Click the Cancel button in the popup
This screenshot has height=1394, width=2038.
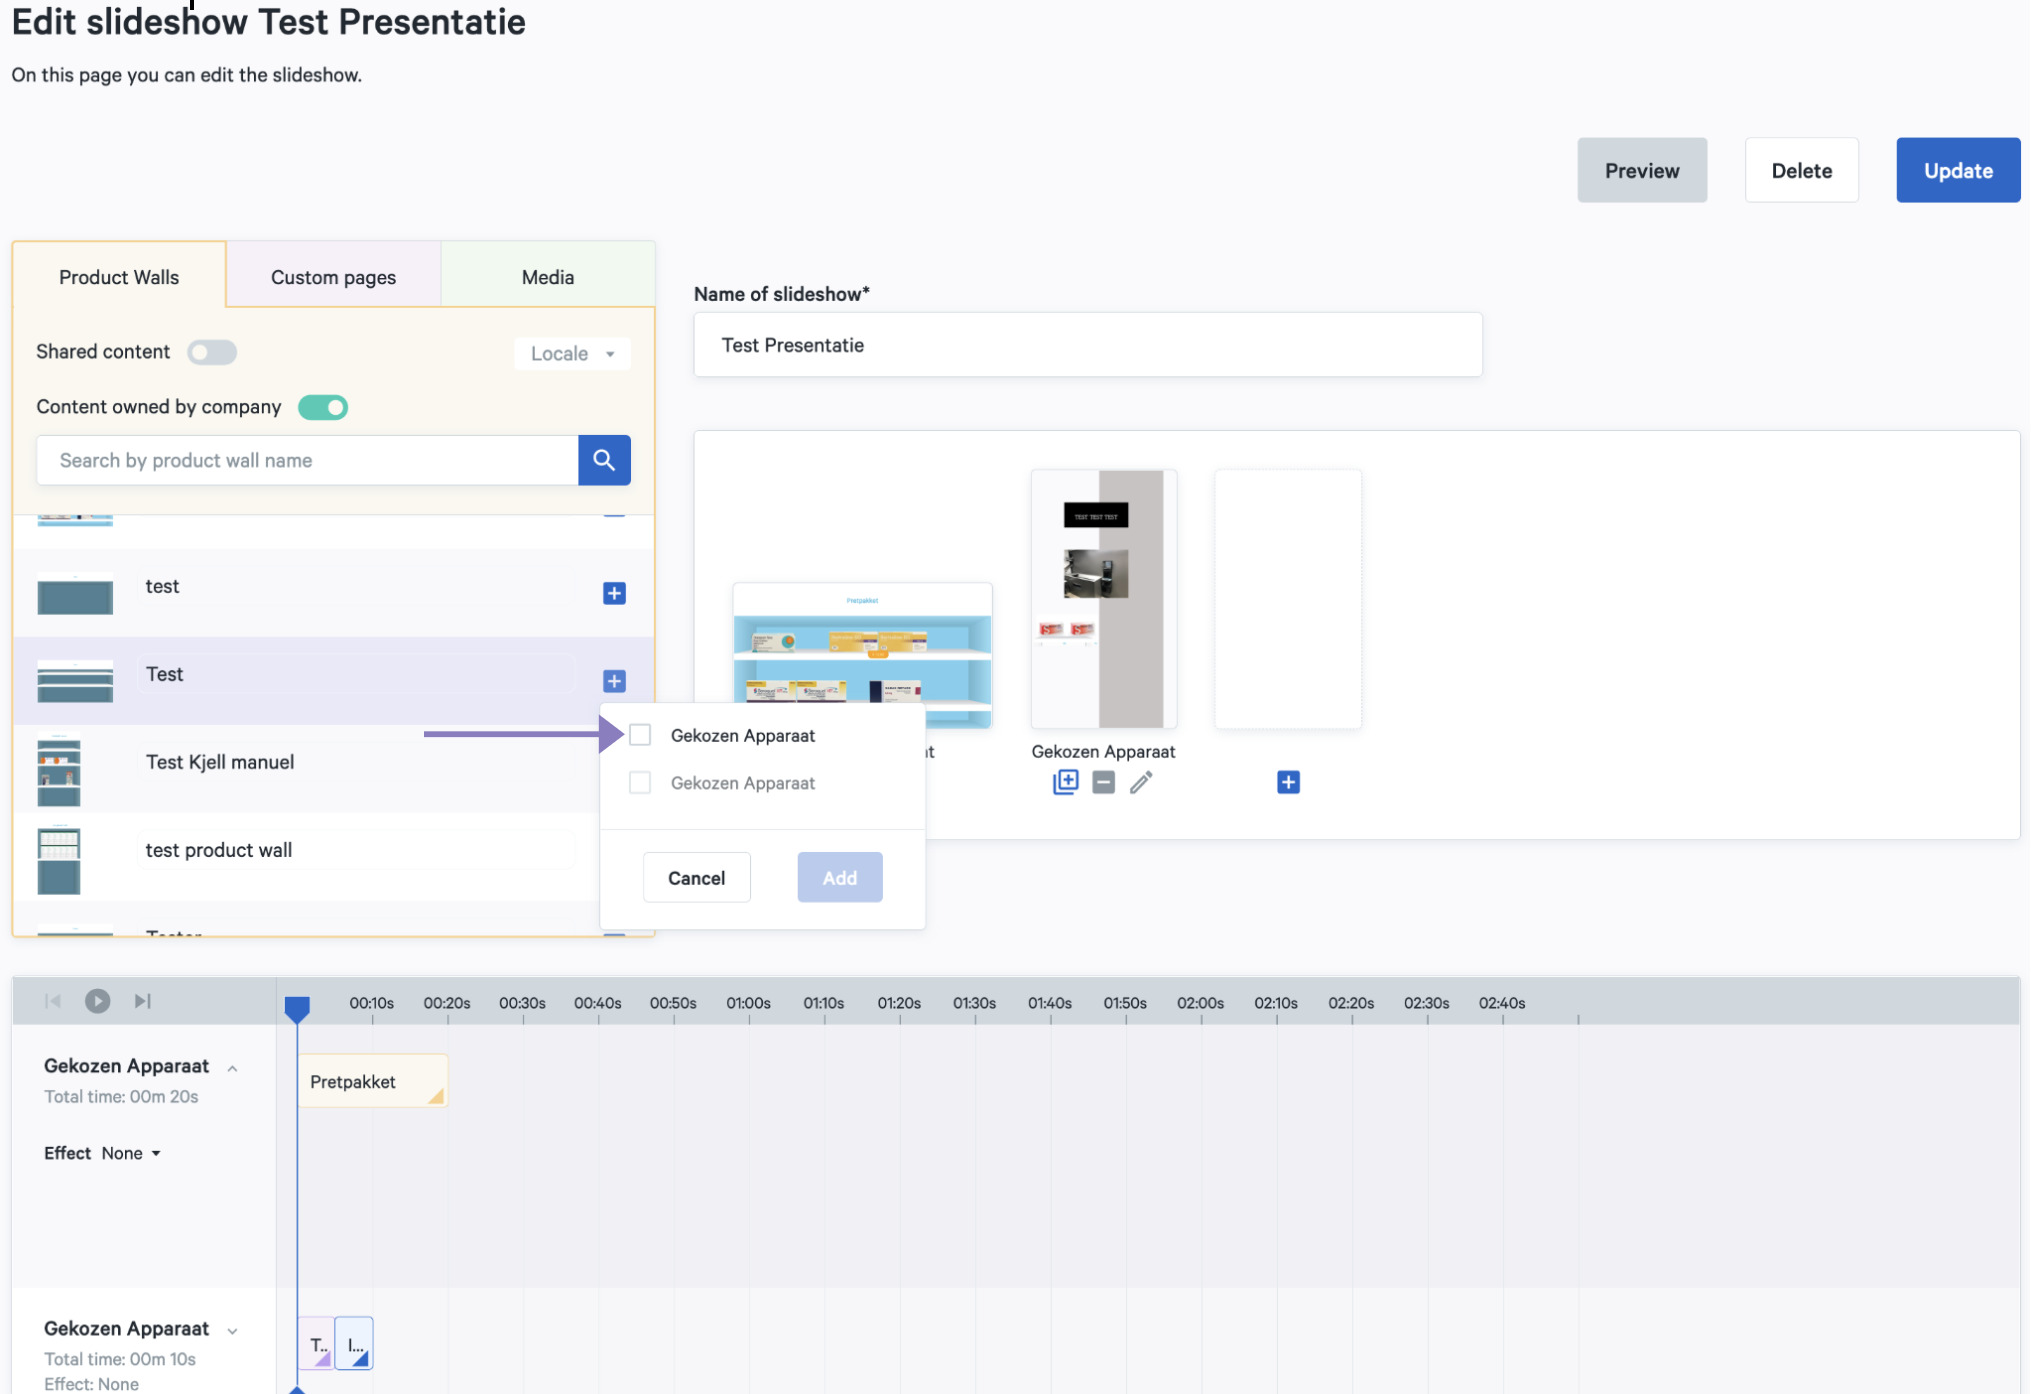coord(694,877)
